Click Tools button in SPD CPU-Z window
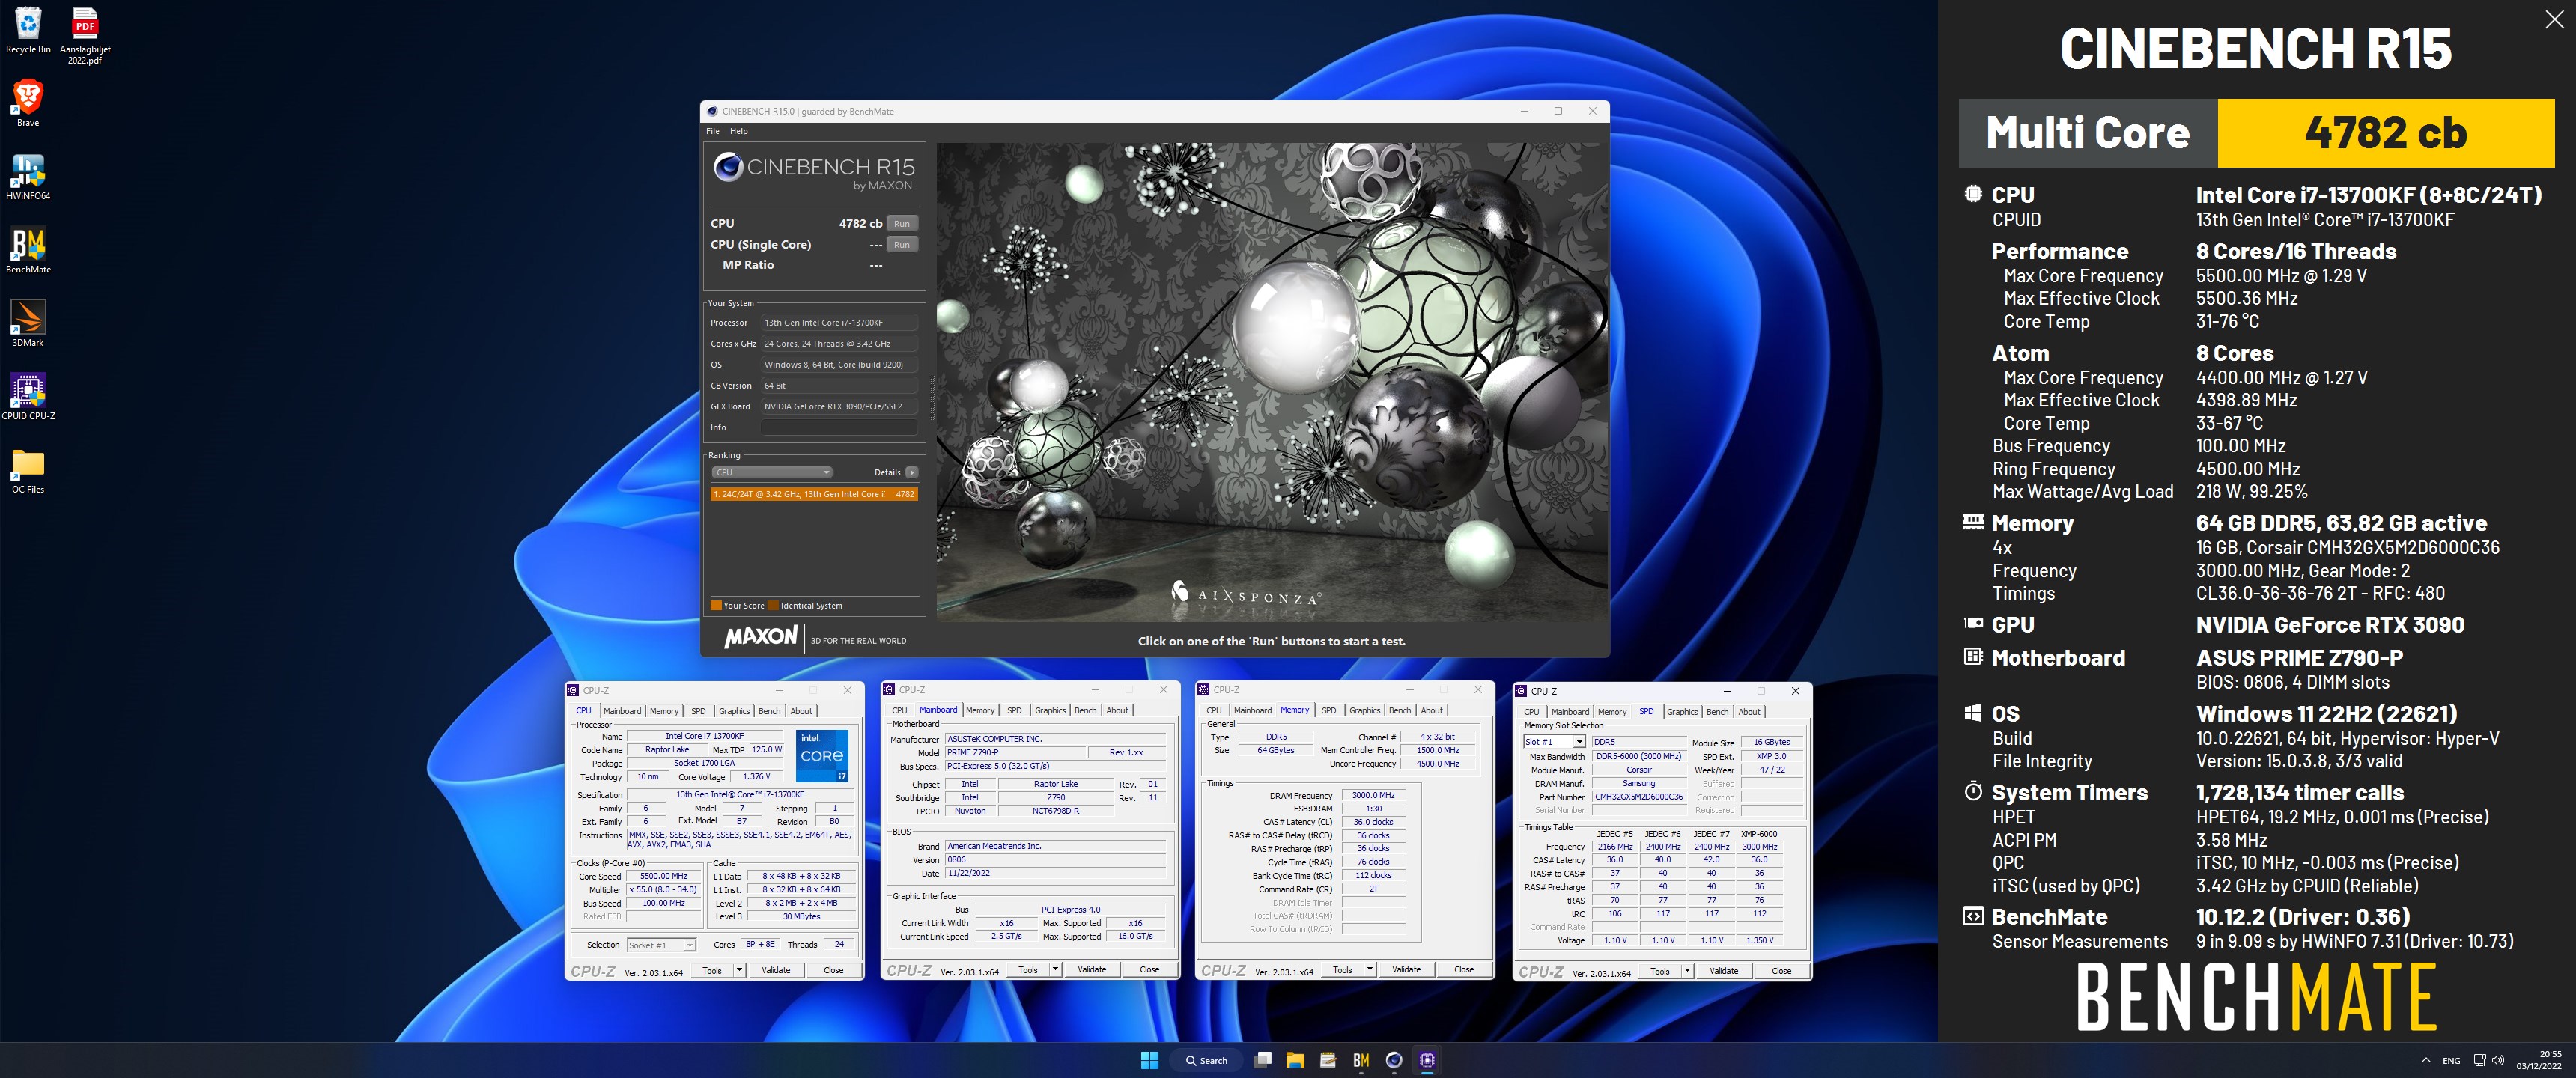Screen dimensions: 2576x1078 click(x=1659, y=971)
